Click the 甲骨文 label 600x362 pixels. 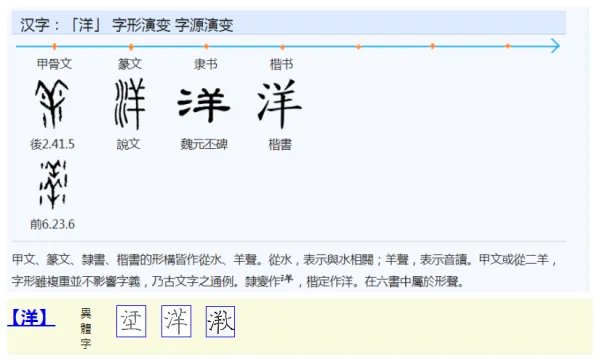coord(54,64)
